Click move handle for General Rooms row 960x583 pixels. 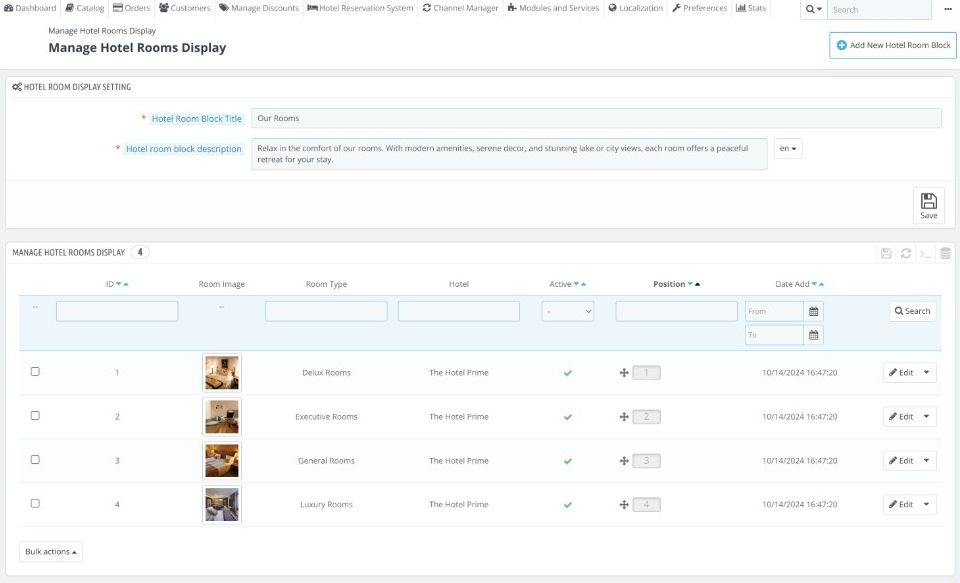click(624, 461)
